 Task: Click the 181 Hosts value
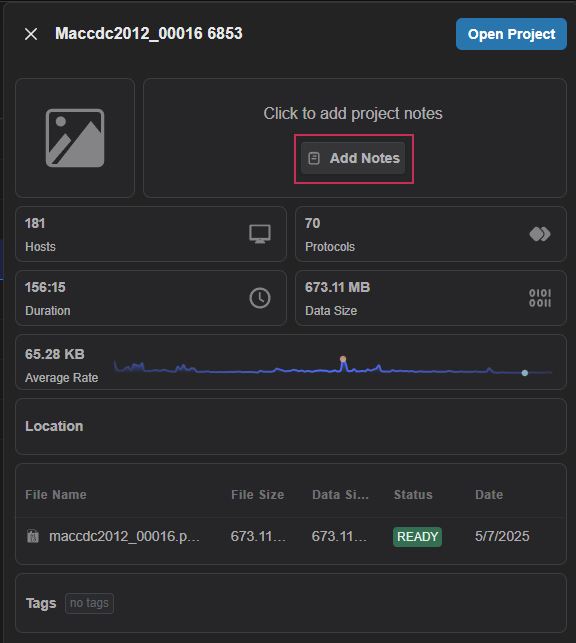tap(35, 223)
